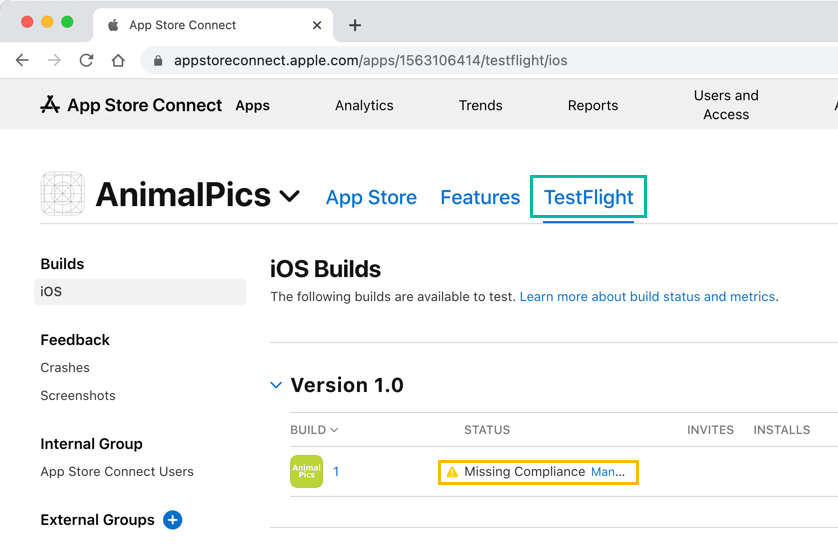Image resolution: width=838 pixels, height=545 pixels.
Task: Click the yellow macOS minimize window button
Action: pos(47,22)
